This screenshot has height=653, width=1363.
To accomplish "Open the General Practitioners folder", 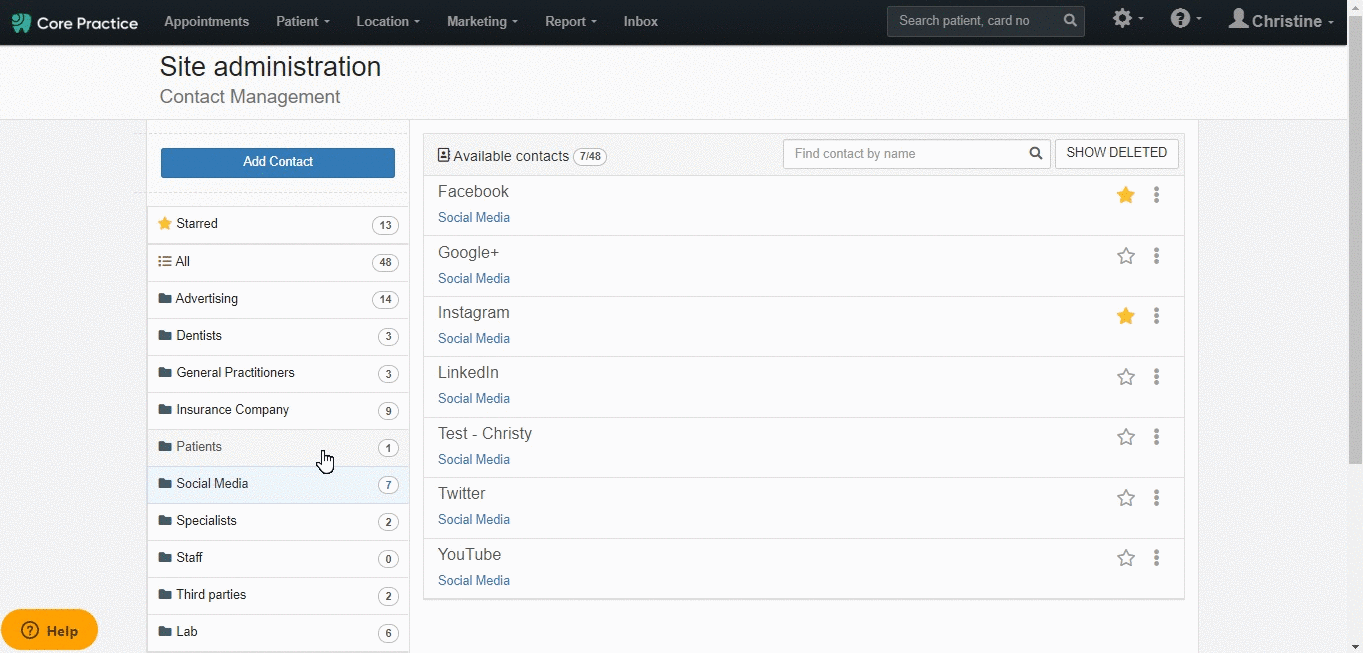I will coord(278,374).
